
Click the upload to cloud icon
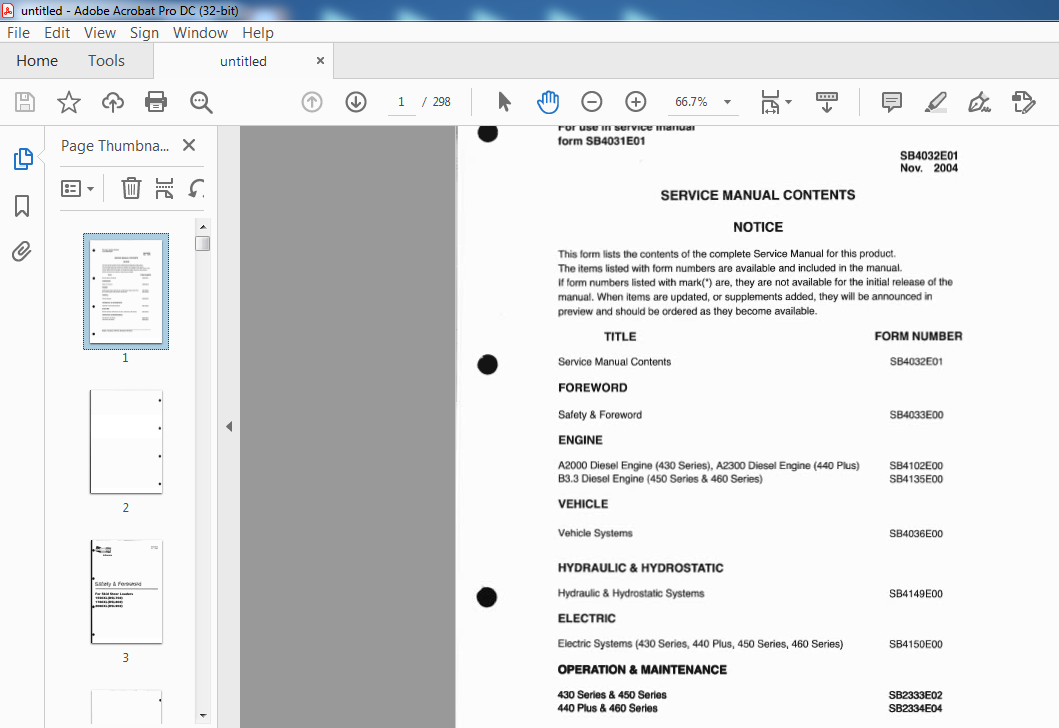click(113, 102)
